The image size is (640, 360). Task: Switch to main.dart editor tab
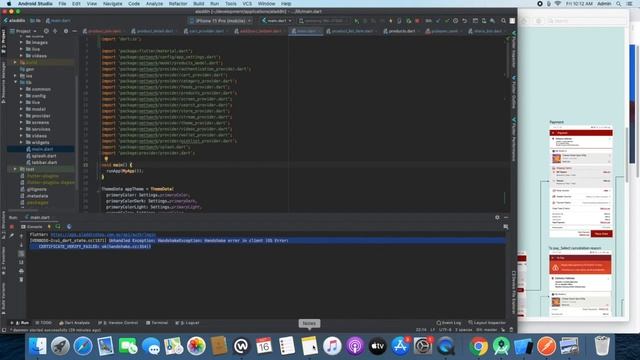[x=306, y=31]
